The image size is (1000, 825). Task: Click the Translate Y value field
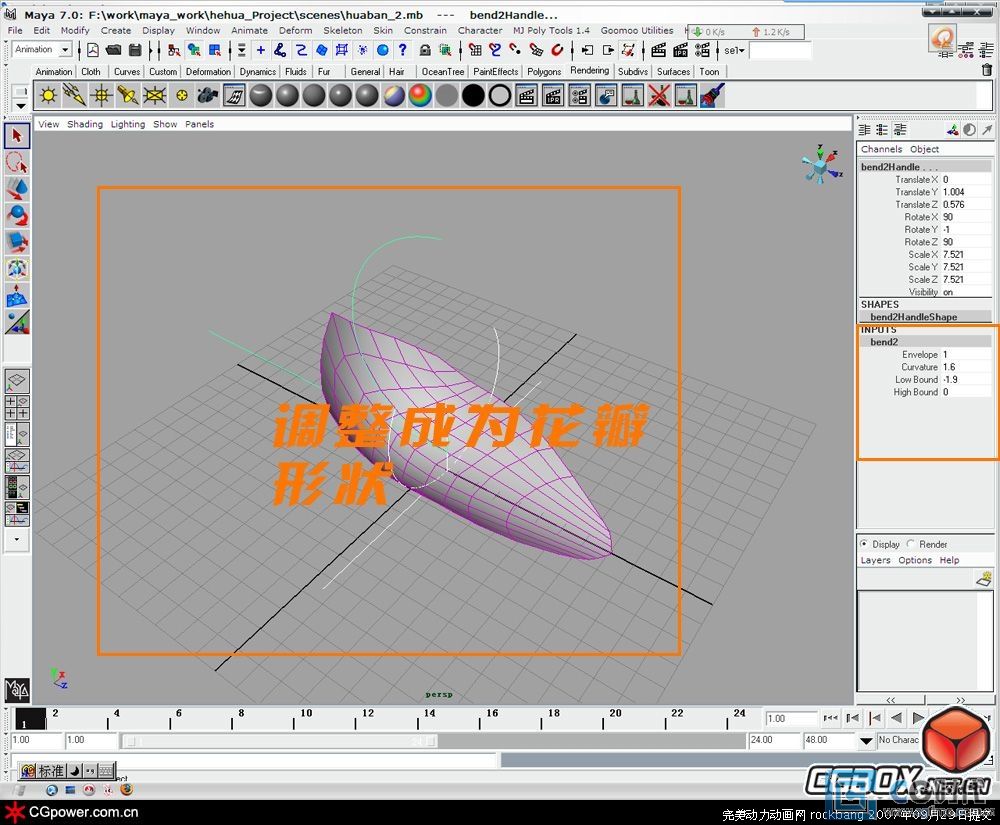click(966, 192)
